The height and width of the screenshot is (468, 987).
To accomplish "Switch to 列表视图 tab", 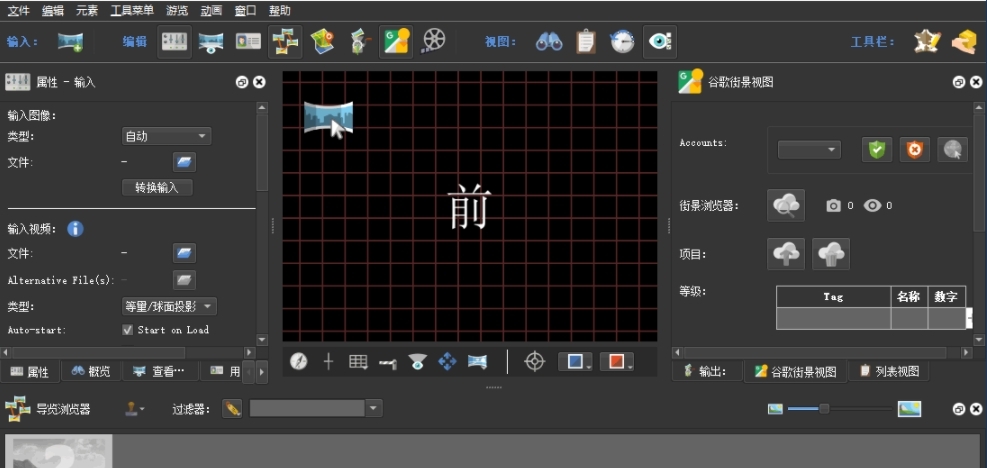I will [889, 371].
